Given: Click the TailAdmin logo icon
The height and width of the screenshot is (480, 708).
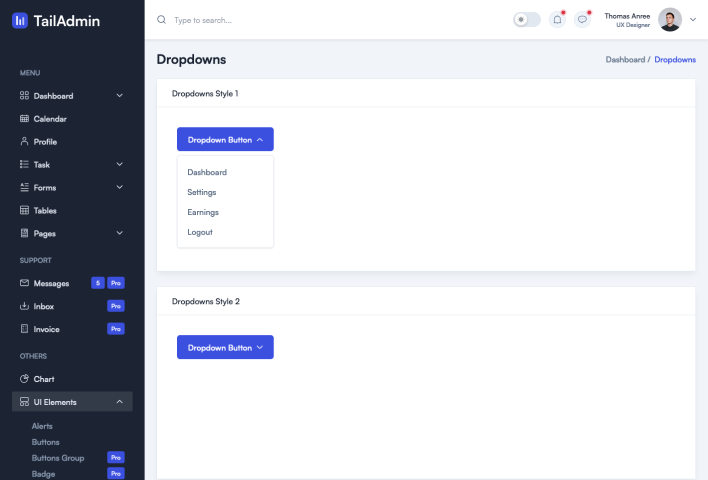Looking at the screenshot, I should pyautogui.click(x=20, y=20).
